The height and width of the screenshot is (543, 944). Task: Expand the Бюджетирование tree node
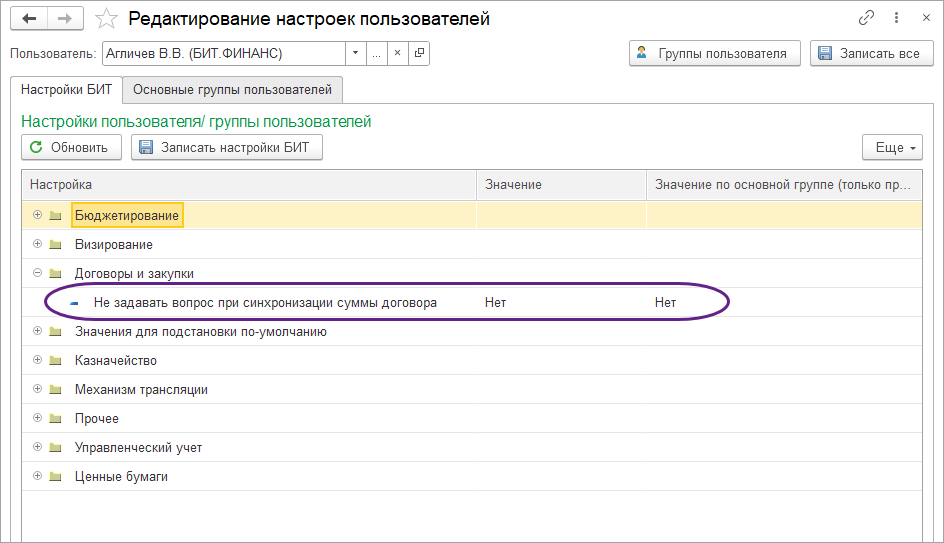point(37,215)
